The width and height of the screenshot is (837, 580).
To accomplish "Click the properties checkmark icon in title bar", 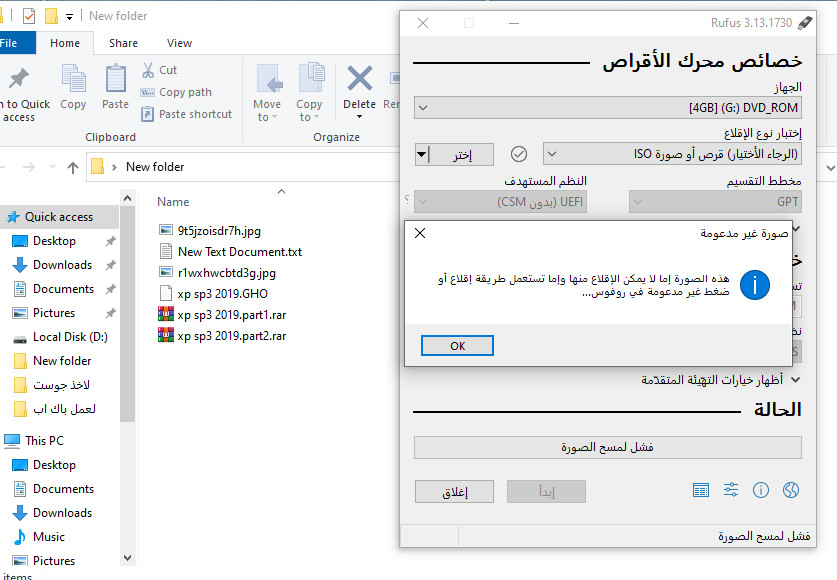I will tap(29, 16).
